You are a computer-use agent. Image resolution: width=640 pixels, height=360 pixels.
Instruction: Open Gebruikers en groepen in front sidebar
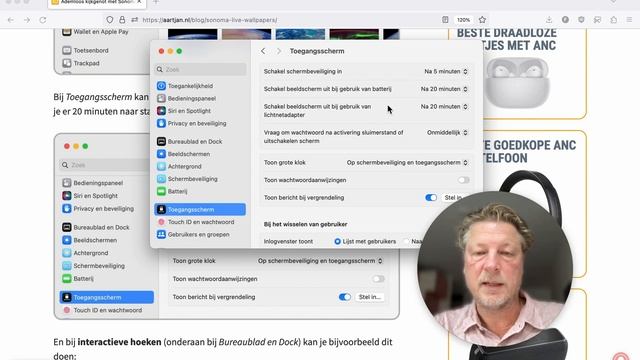[x=200, y=234]
